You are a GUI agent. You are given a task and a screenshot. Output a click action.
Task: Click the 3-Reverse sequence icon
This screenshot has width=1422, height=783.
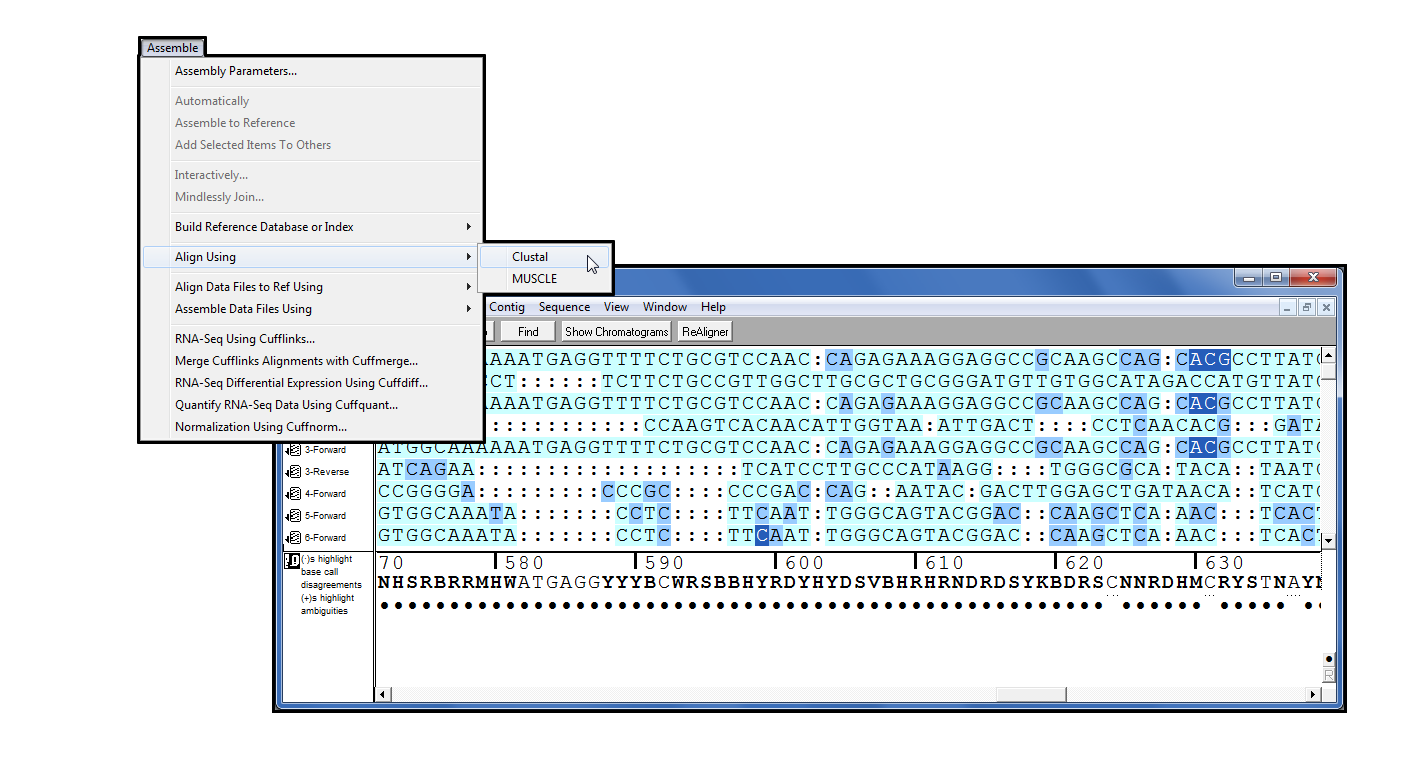click(295, 472)
